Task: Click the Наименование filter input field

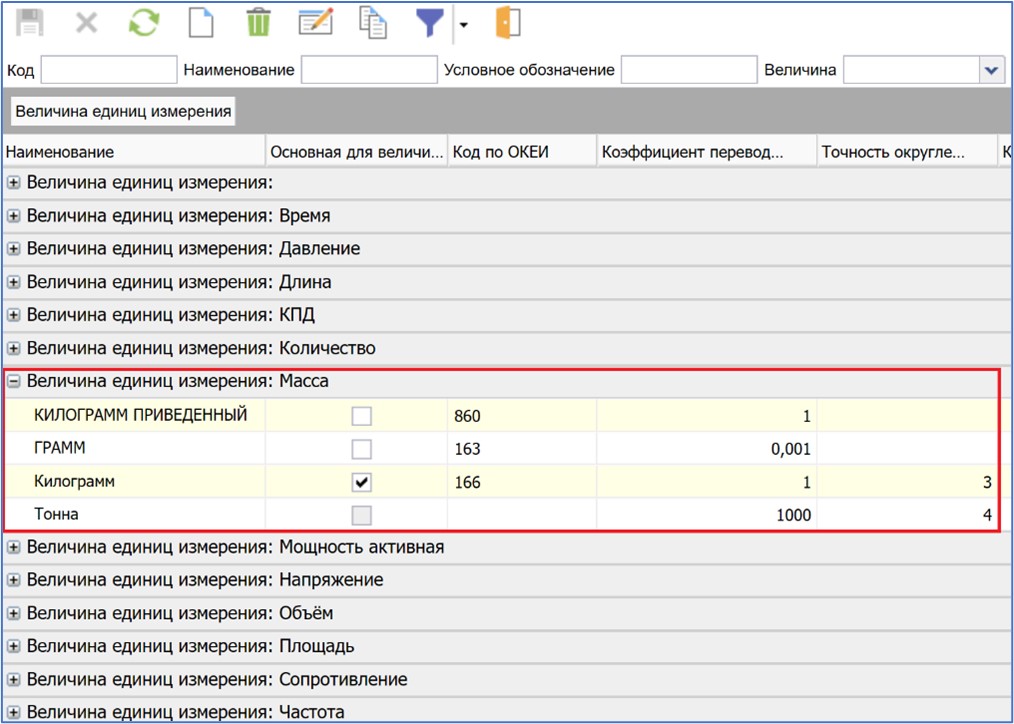Action: [x=368, y=70]
